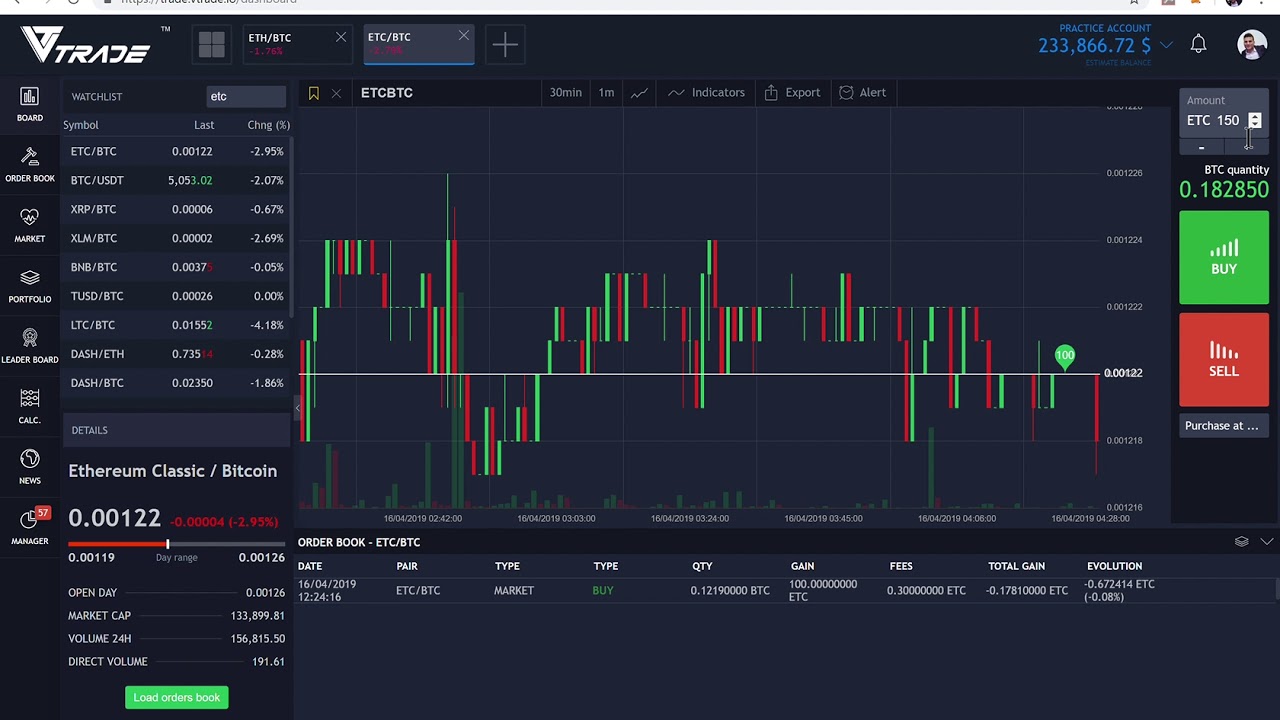Screen dimensions: 1280x720
Task: Click the grid layout icon in the top bar
Action: tap(211, 44)
